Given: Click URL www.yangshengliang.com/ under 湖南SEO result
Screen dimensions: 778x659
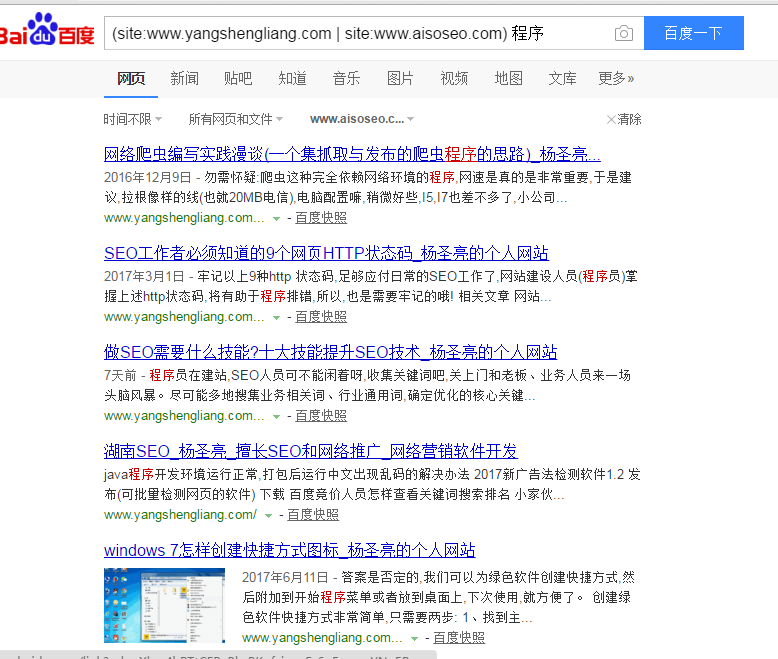Looking at the screenshot, I should (180, 515).
